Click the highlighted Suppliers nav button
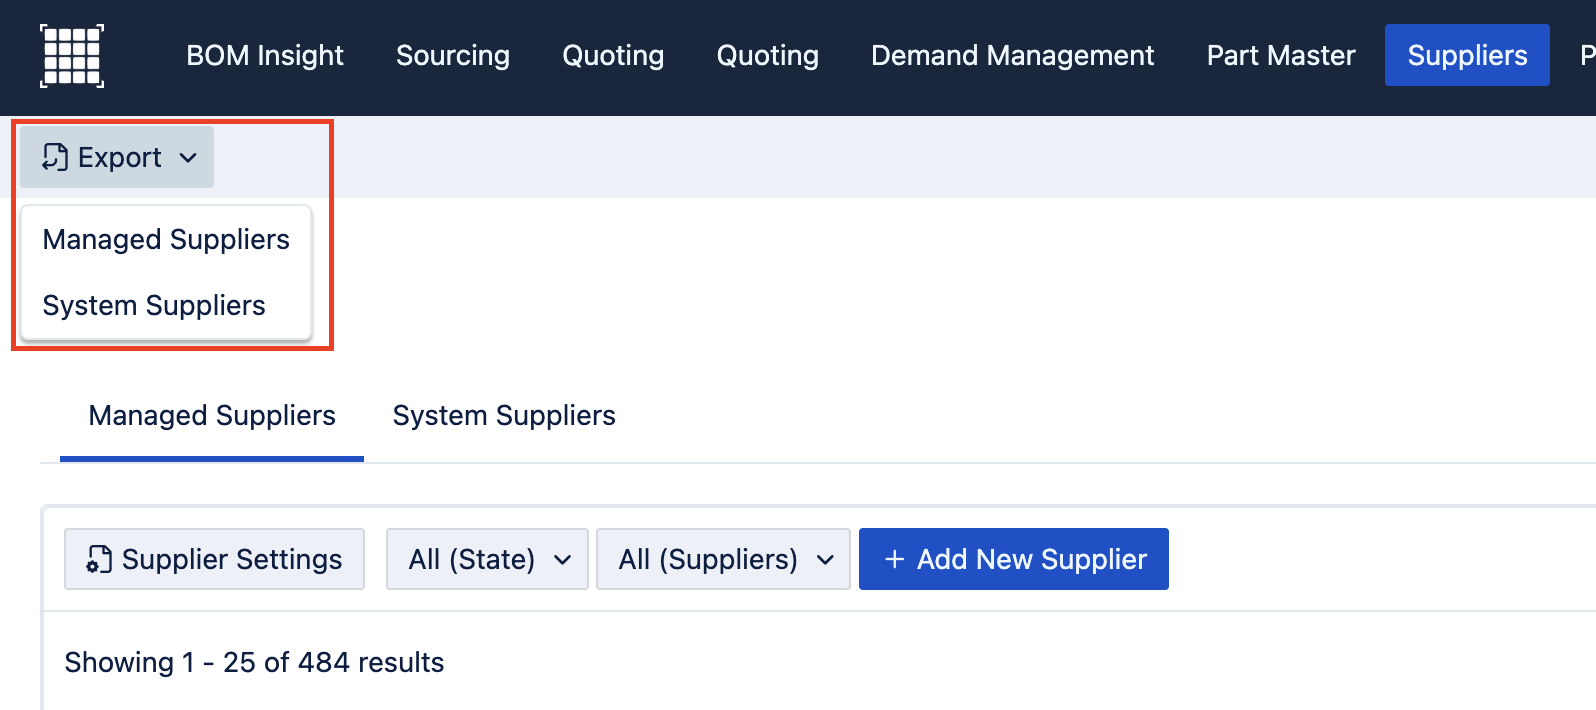Viewport: 1596px width, 710px height. [x=1467, y=56]
